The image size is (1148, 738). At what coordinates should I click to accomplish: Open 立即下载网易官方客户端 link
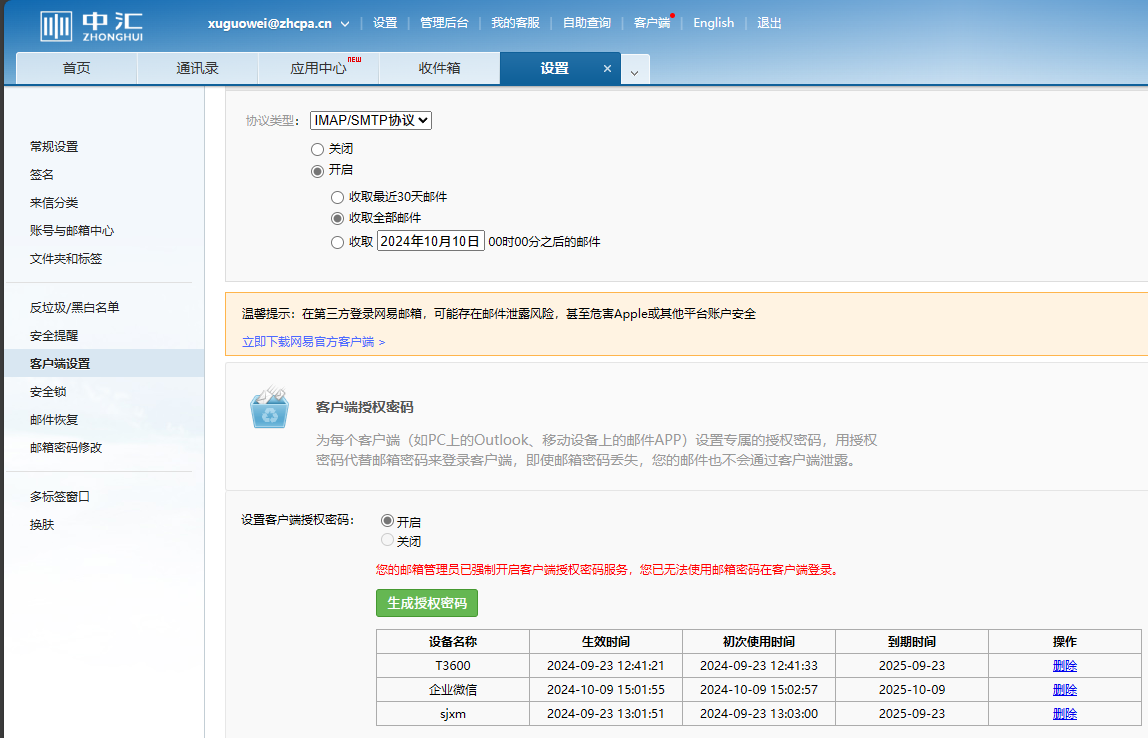point(313,342)
